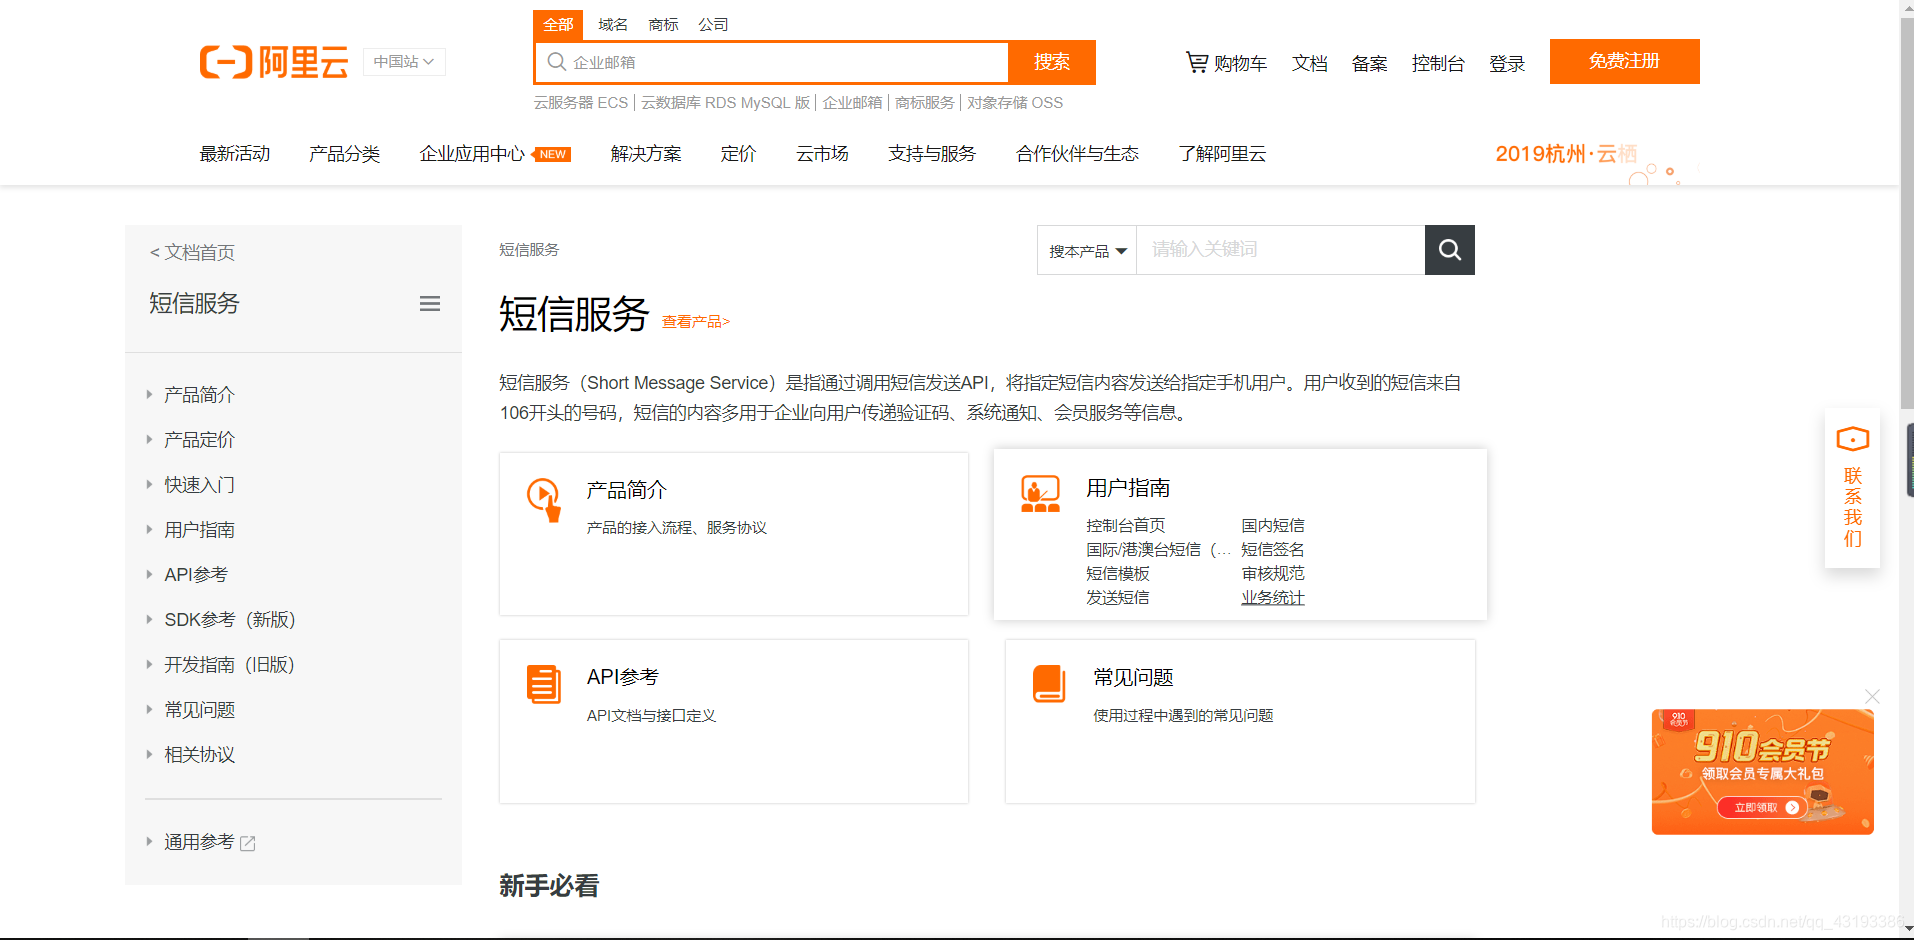
Task: Open 定价 in main navigation
Action: 738,154
